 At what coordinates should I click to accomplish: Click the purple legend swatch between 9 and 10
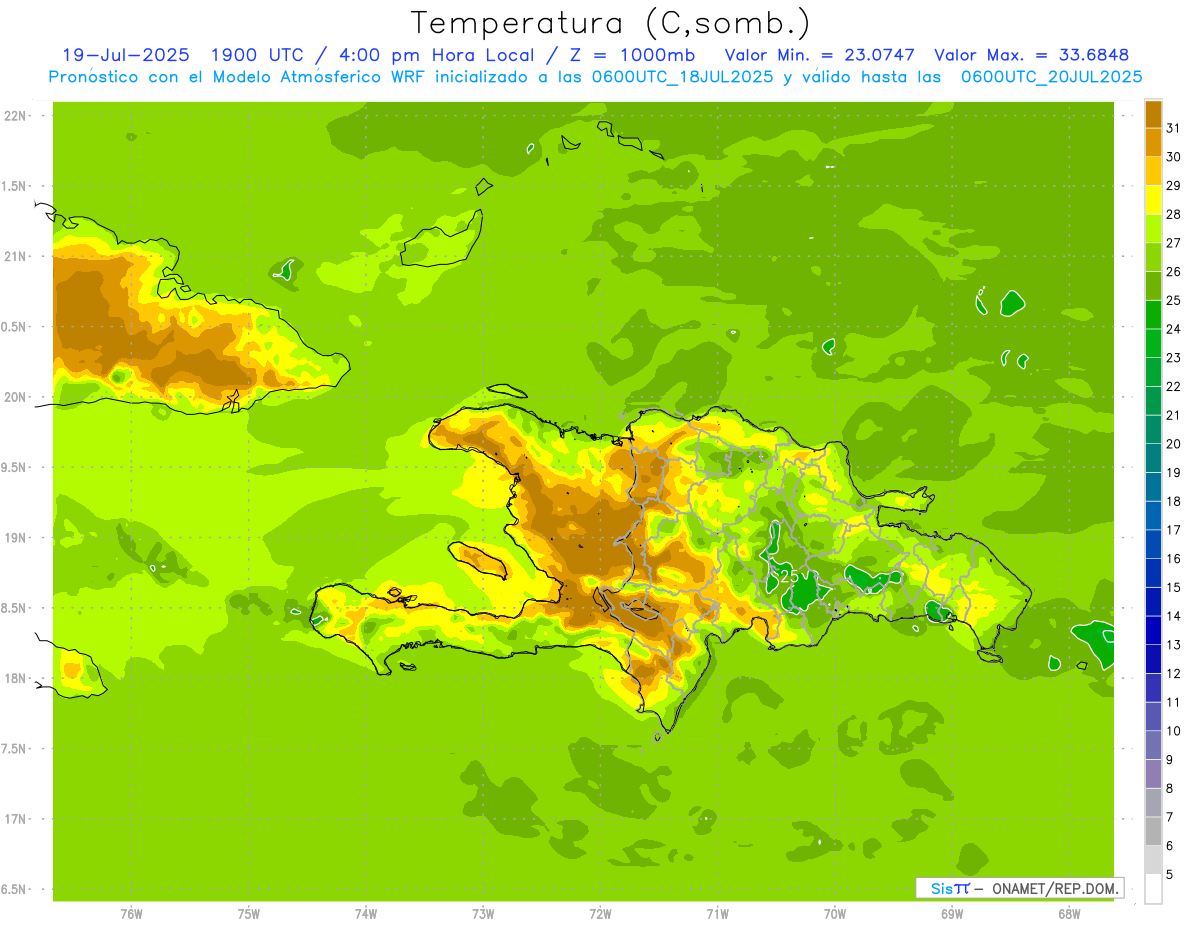[1153, 745]
